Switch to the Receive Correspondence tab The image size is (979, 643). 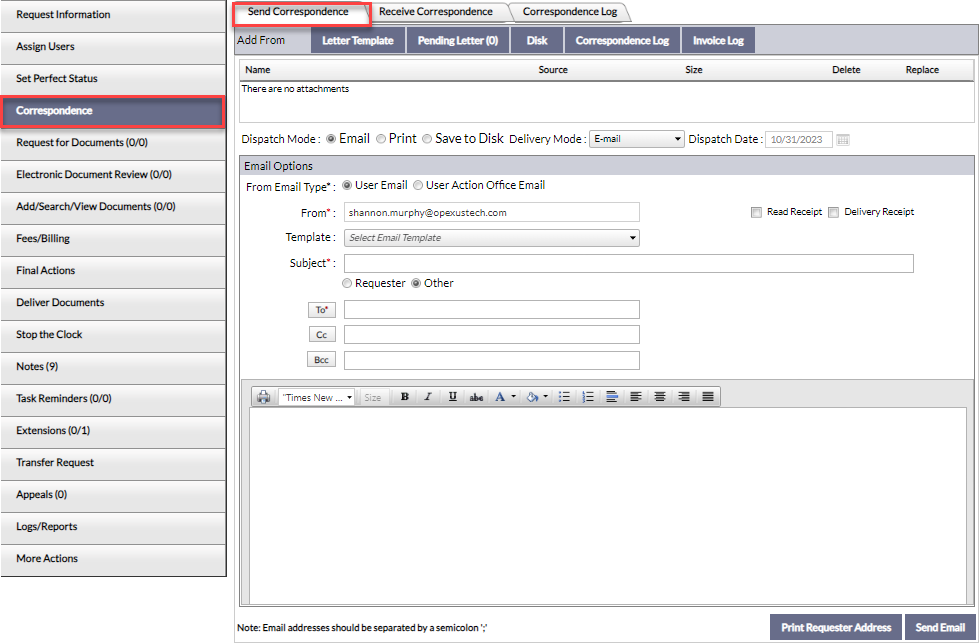(436, 12)
